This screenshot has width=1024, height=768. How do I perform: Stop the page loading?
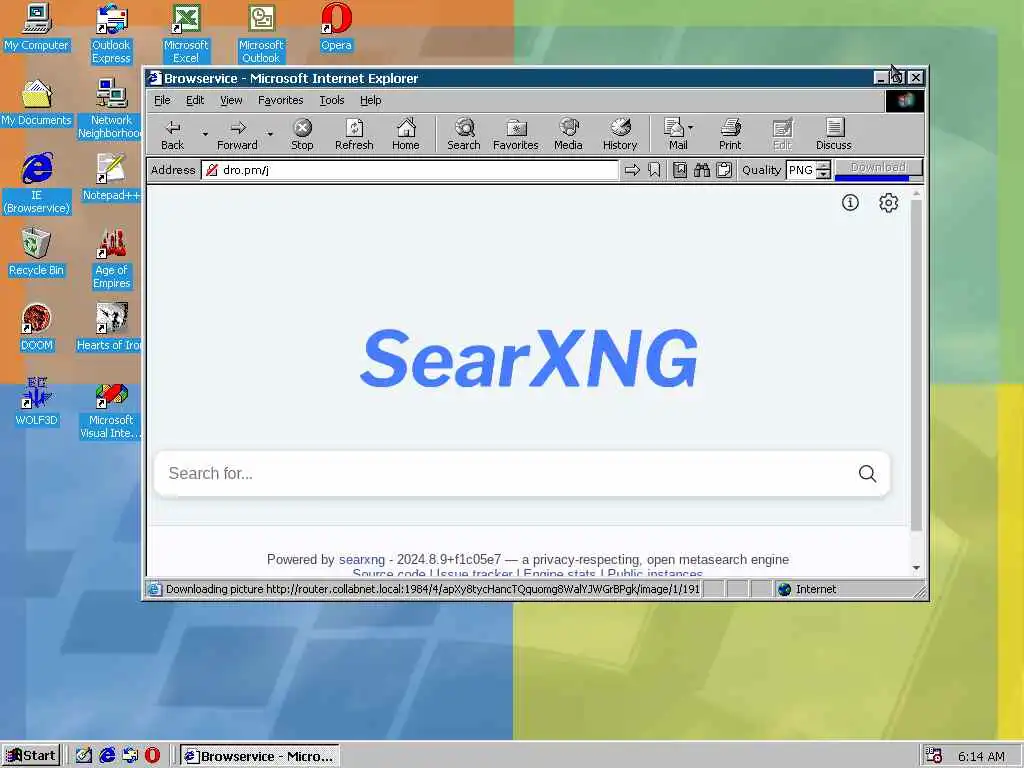pos(302,135)
